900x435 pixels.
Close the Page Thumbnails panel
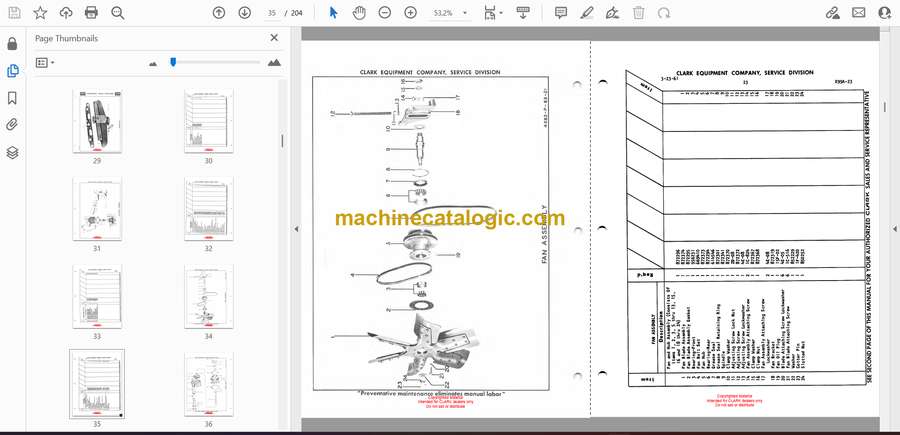[274, 38]
